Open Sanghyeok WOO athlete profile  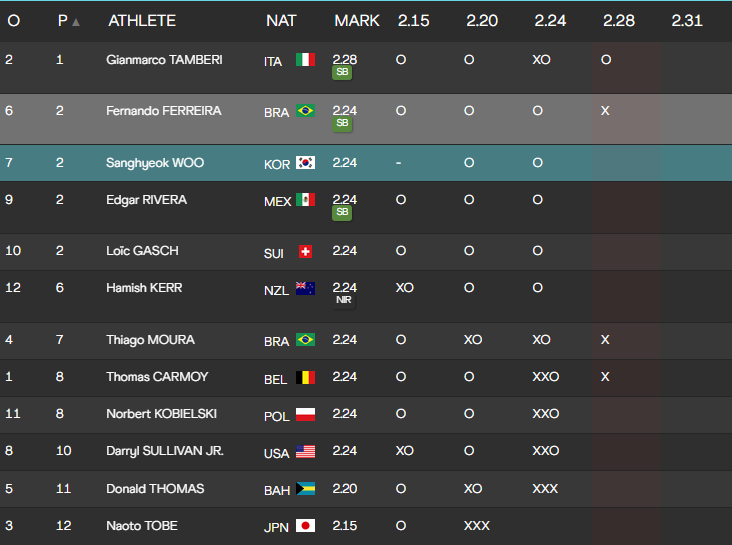pyautogui.click(x=155, y=162)
